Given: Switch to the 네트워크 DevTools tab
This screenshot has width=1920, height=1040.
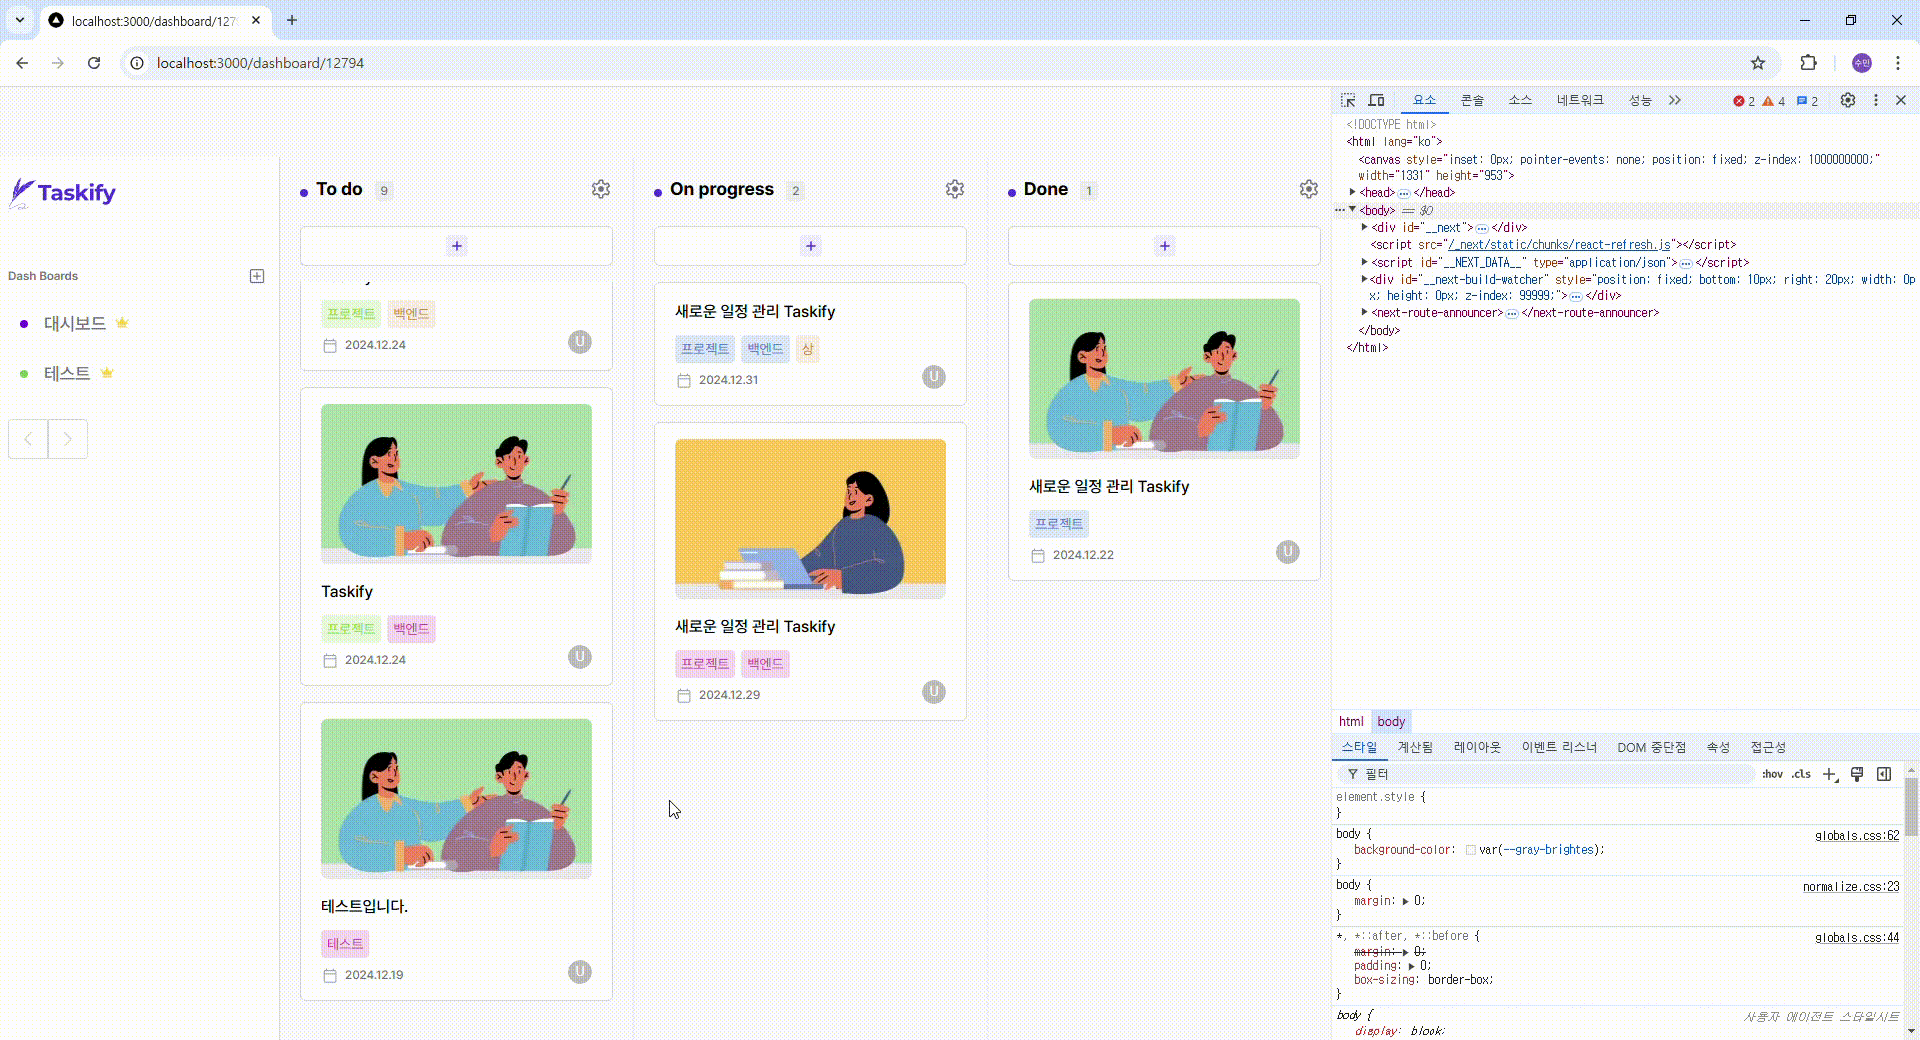Looking at the screenshot, I should click(x=1580, y=101).
